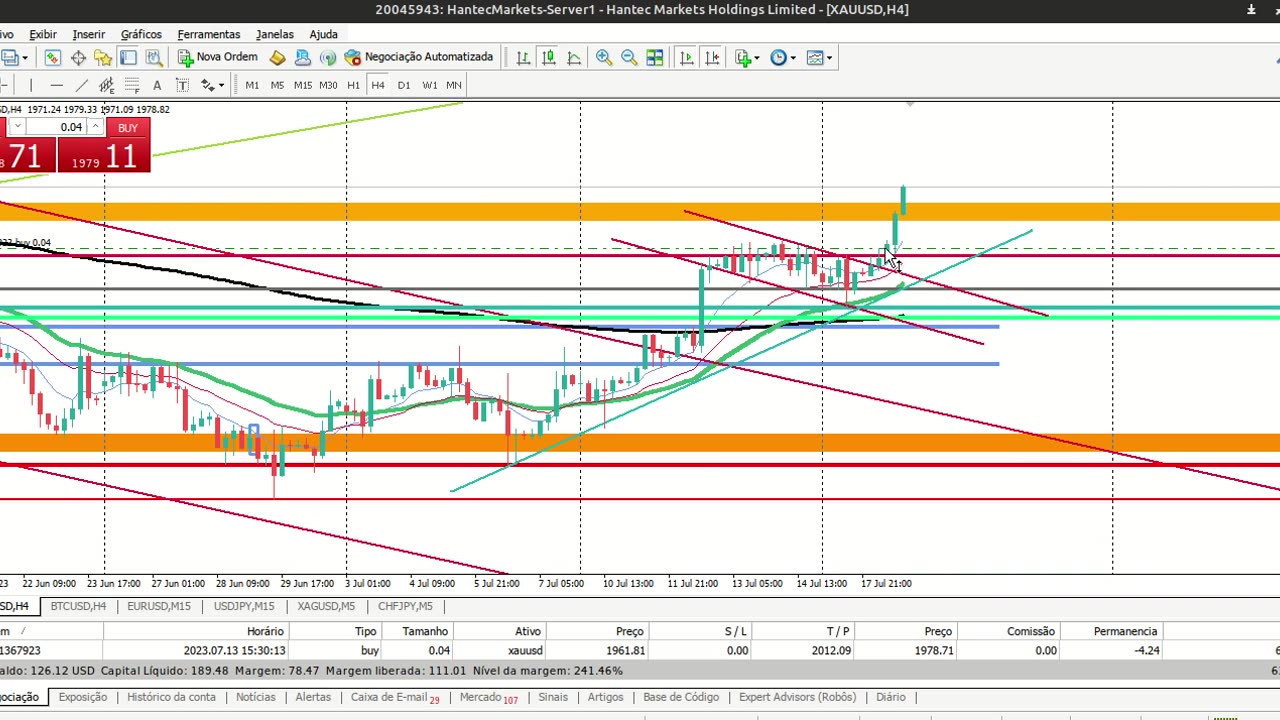Open the chart templates dropdown
This screenshot has width=1280, height=720.
click(x=819, y=57)
